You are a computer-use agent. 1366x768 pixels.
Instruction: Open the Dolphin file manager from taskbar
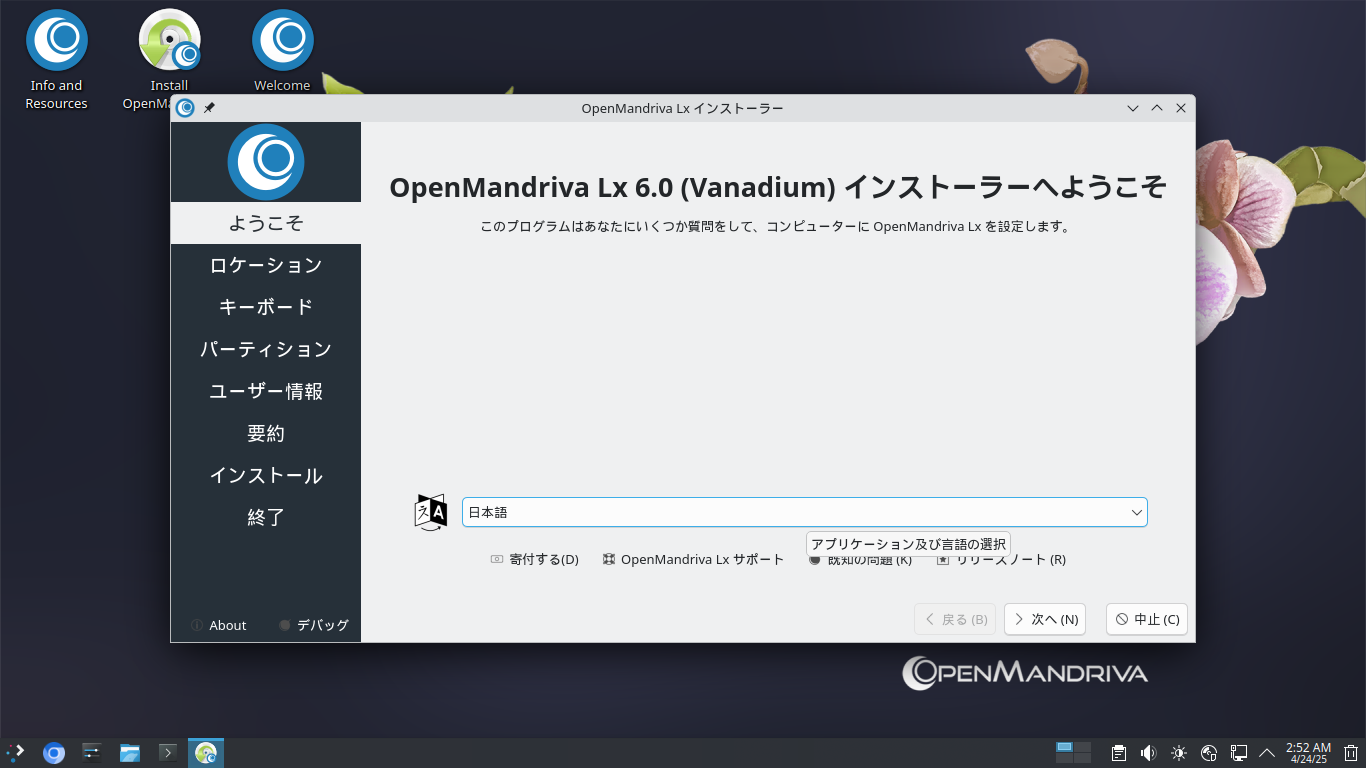130,752
